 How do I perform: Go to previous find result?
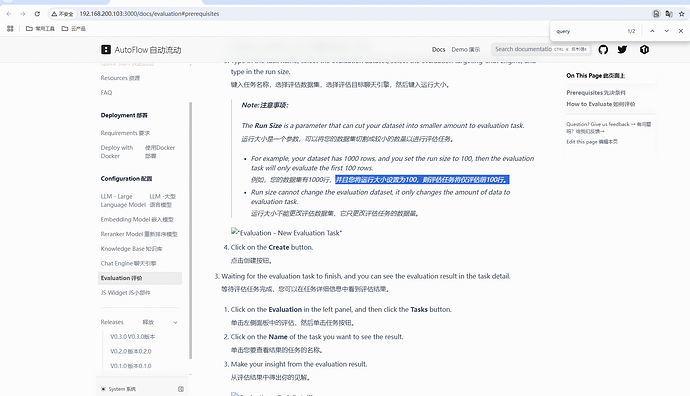coord(652,31)
